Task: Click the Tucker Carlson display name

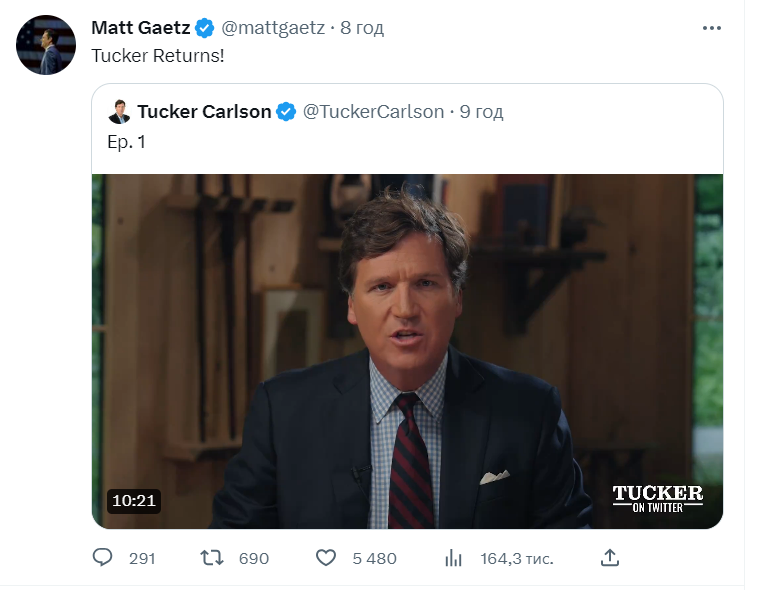Action: [204, 112]
